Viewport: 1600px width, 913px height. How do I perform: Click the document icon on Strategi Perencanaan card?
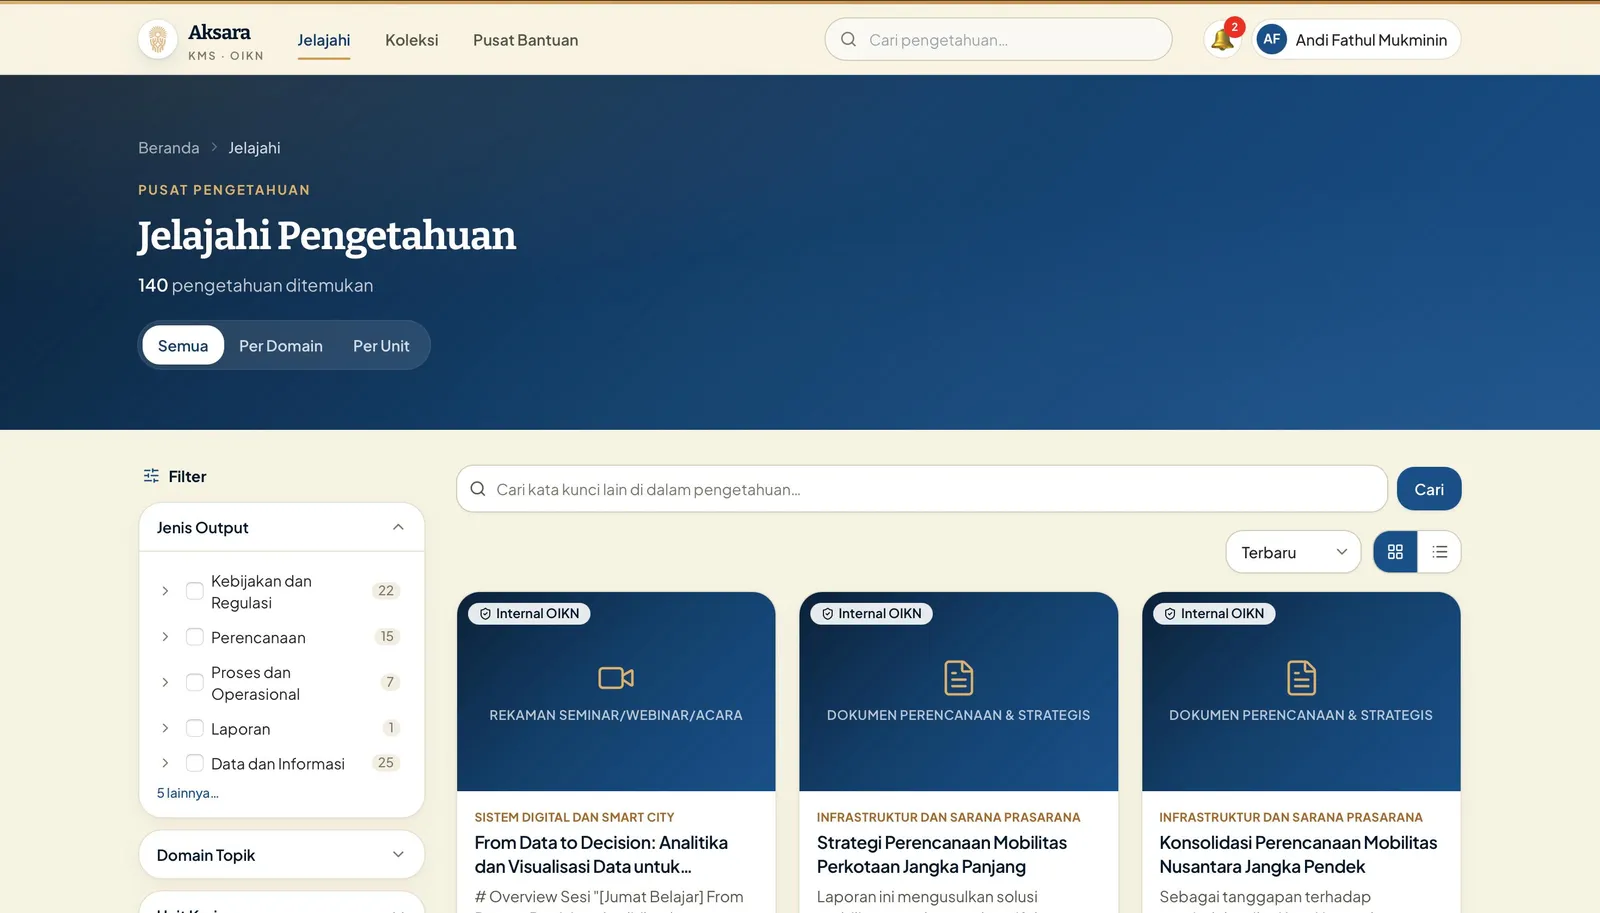tap(958, 678)
